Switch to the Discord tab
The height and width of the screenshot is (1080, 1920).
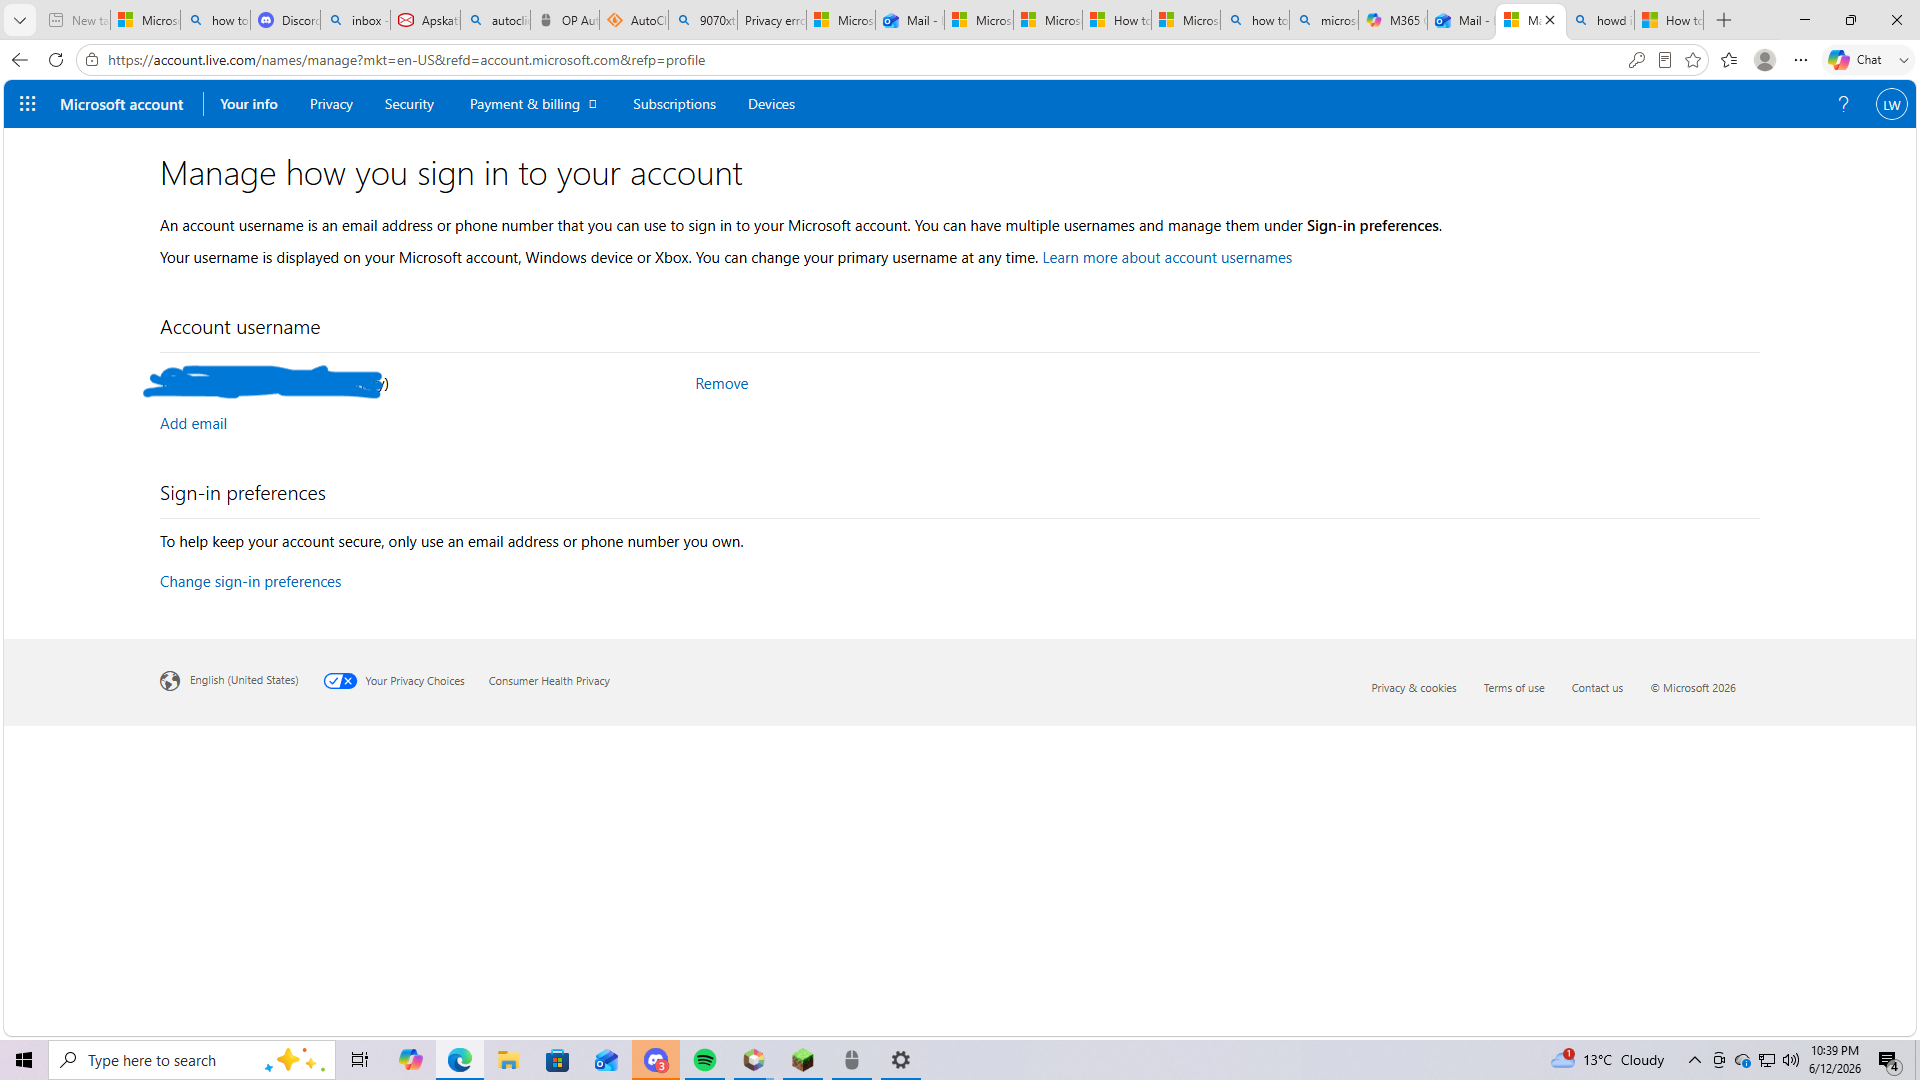point(286,20)
